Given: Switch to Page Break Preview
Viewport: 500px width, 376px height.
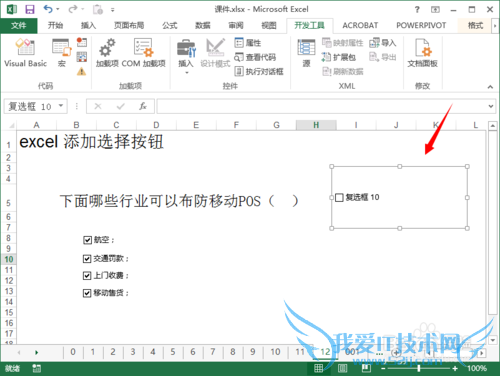Looking at the screenshot, I should pos(366,368).
